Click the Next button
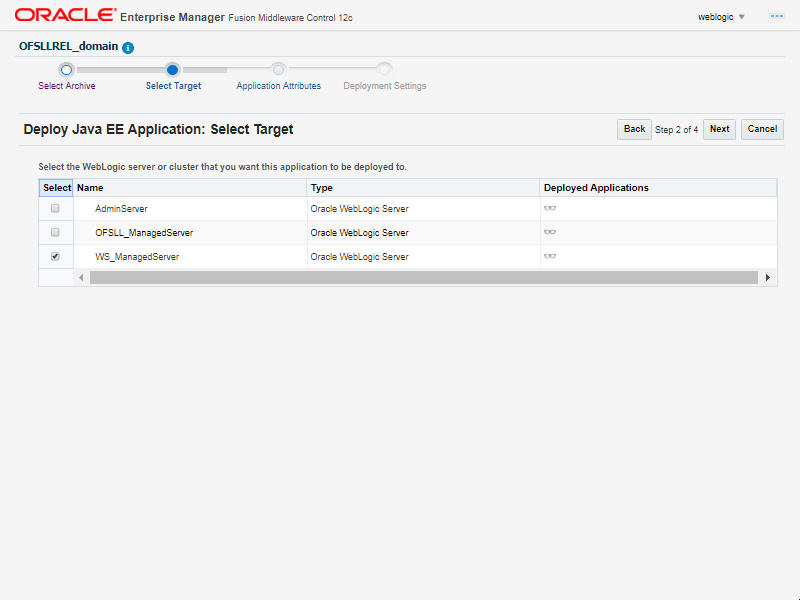Viewport: 800px width, 600px height. 719,129
